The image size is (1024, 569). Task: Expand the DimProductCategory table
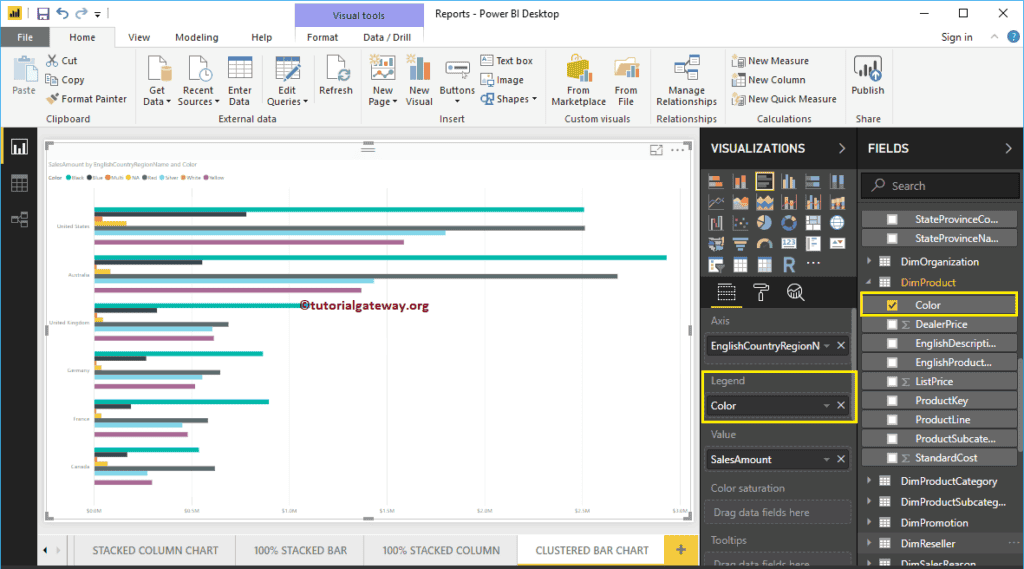click(x=869, y=481)
